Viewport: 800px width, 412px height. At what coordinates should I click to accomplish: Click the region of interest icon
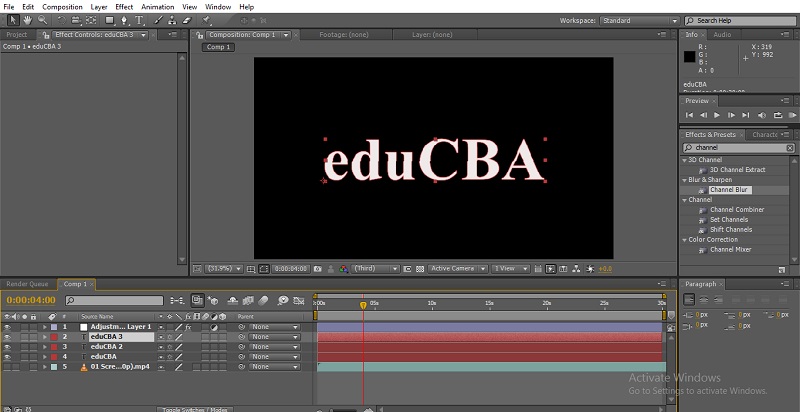point(408,269)
